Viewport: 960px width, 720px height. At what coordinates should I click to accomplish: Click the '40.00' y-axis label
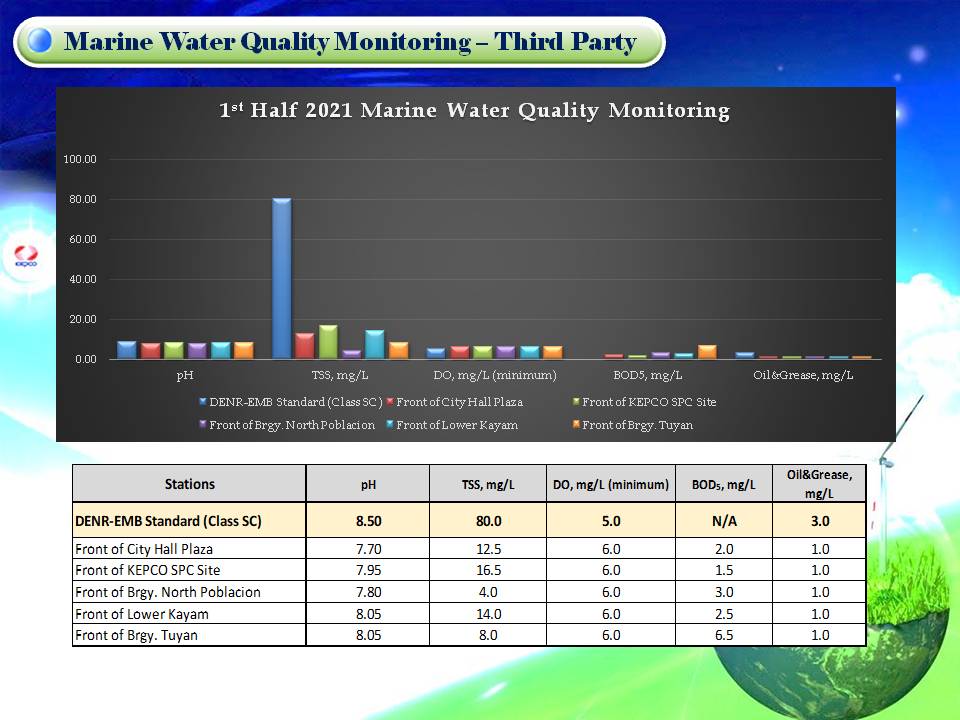coord(83,279)
